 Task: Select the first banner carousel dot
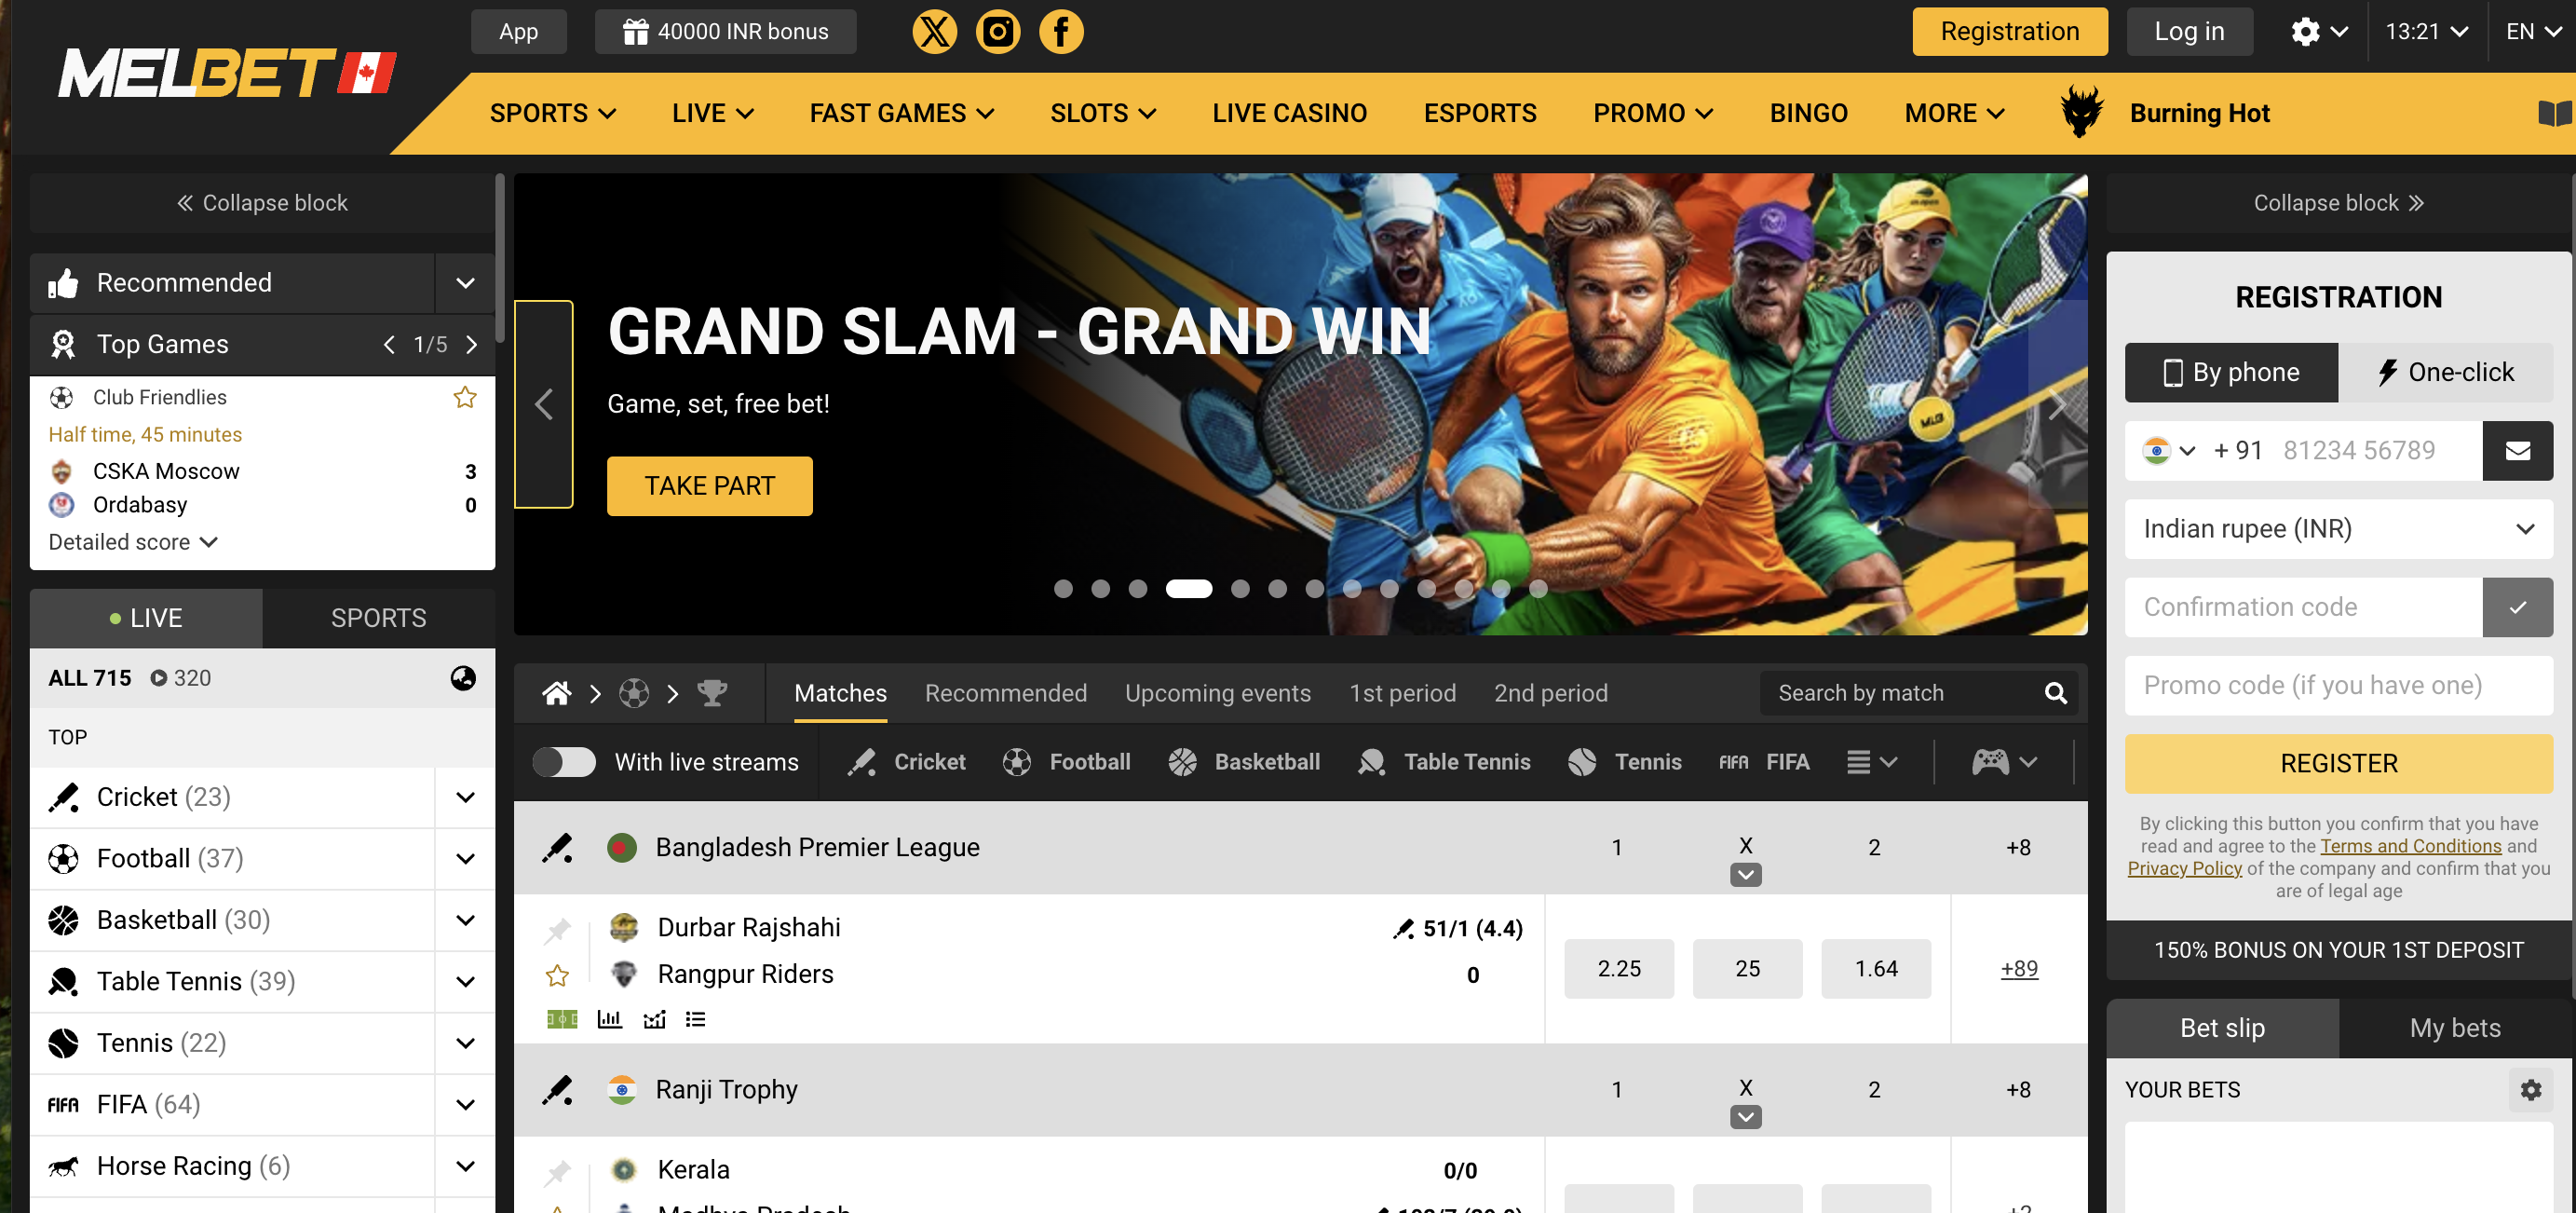[1063, 589]
